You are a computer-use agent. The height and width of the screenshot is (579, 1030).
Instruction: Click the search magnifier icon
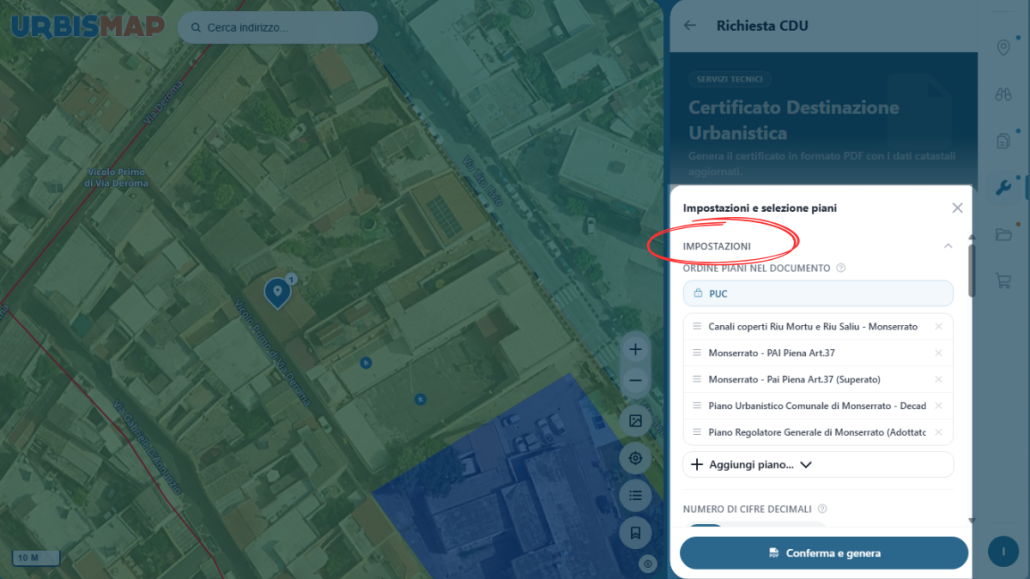[196, 28]
